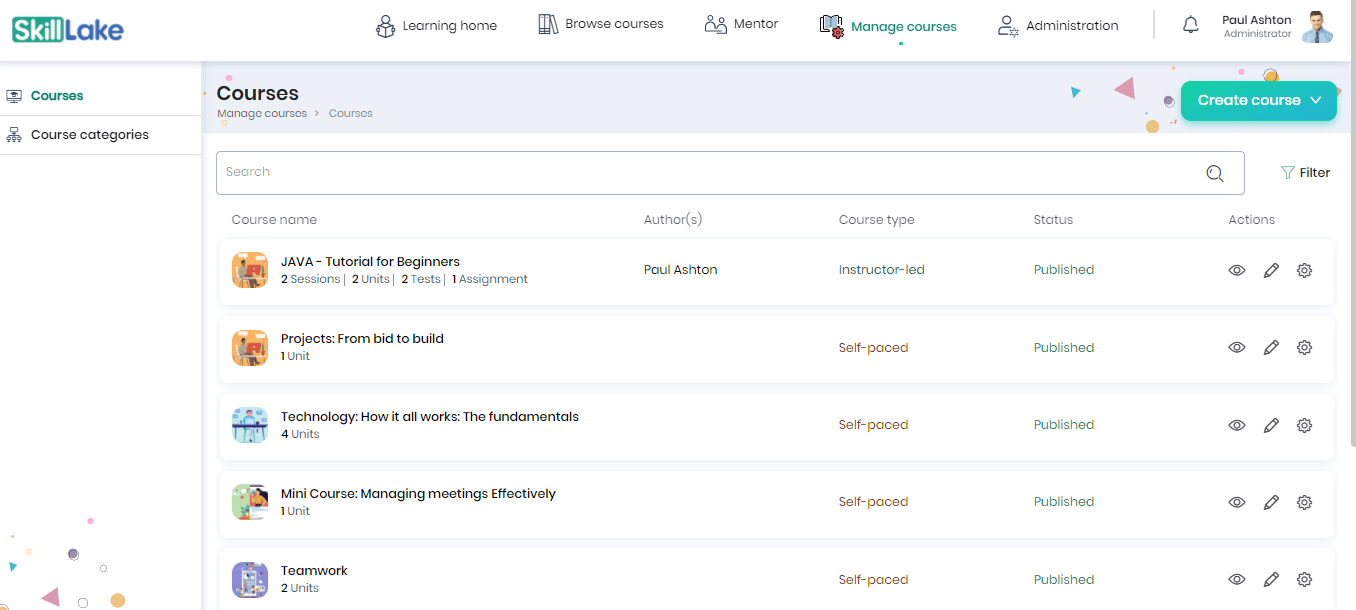Preview Teamwork course with eye icon
The image size is (1356, 610).
[1237, 579]
